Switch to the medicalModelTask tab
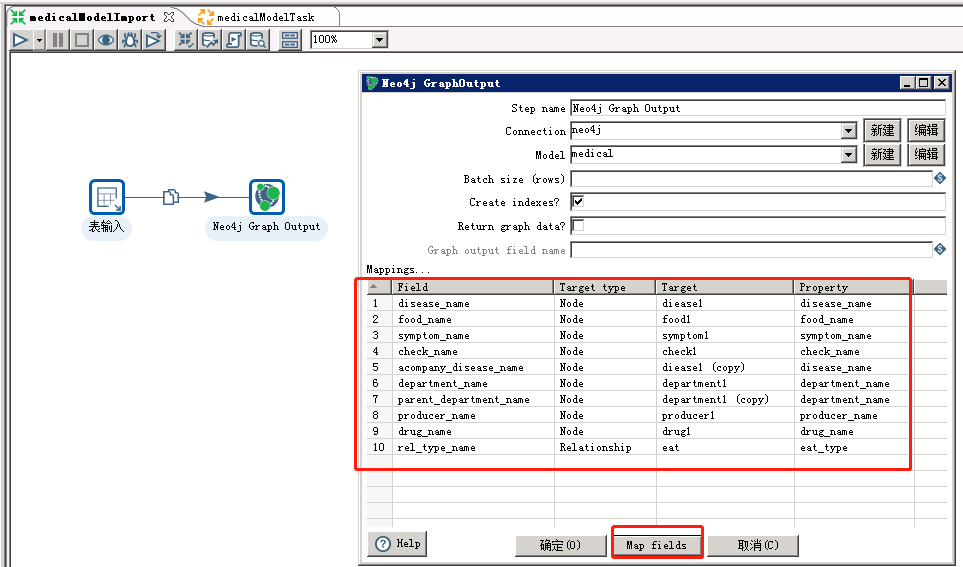Screen dimensions: 963x567 pyautogui.click(x=265, y=17)
